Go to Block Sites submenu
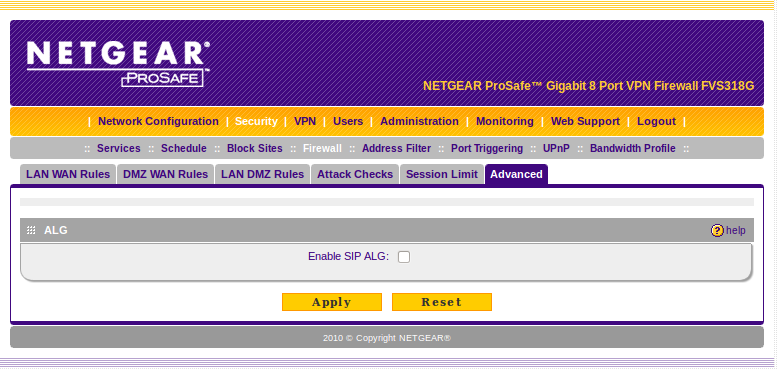Image resolution: width=777 pixels, height=369 pixels. click(x=255, y=148)
